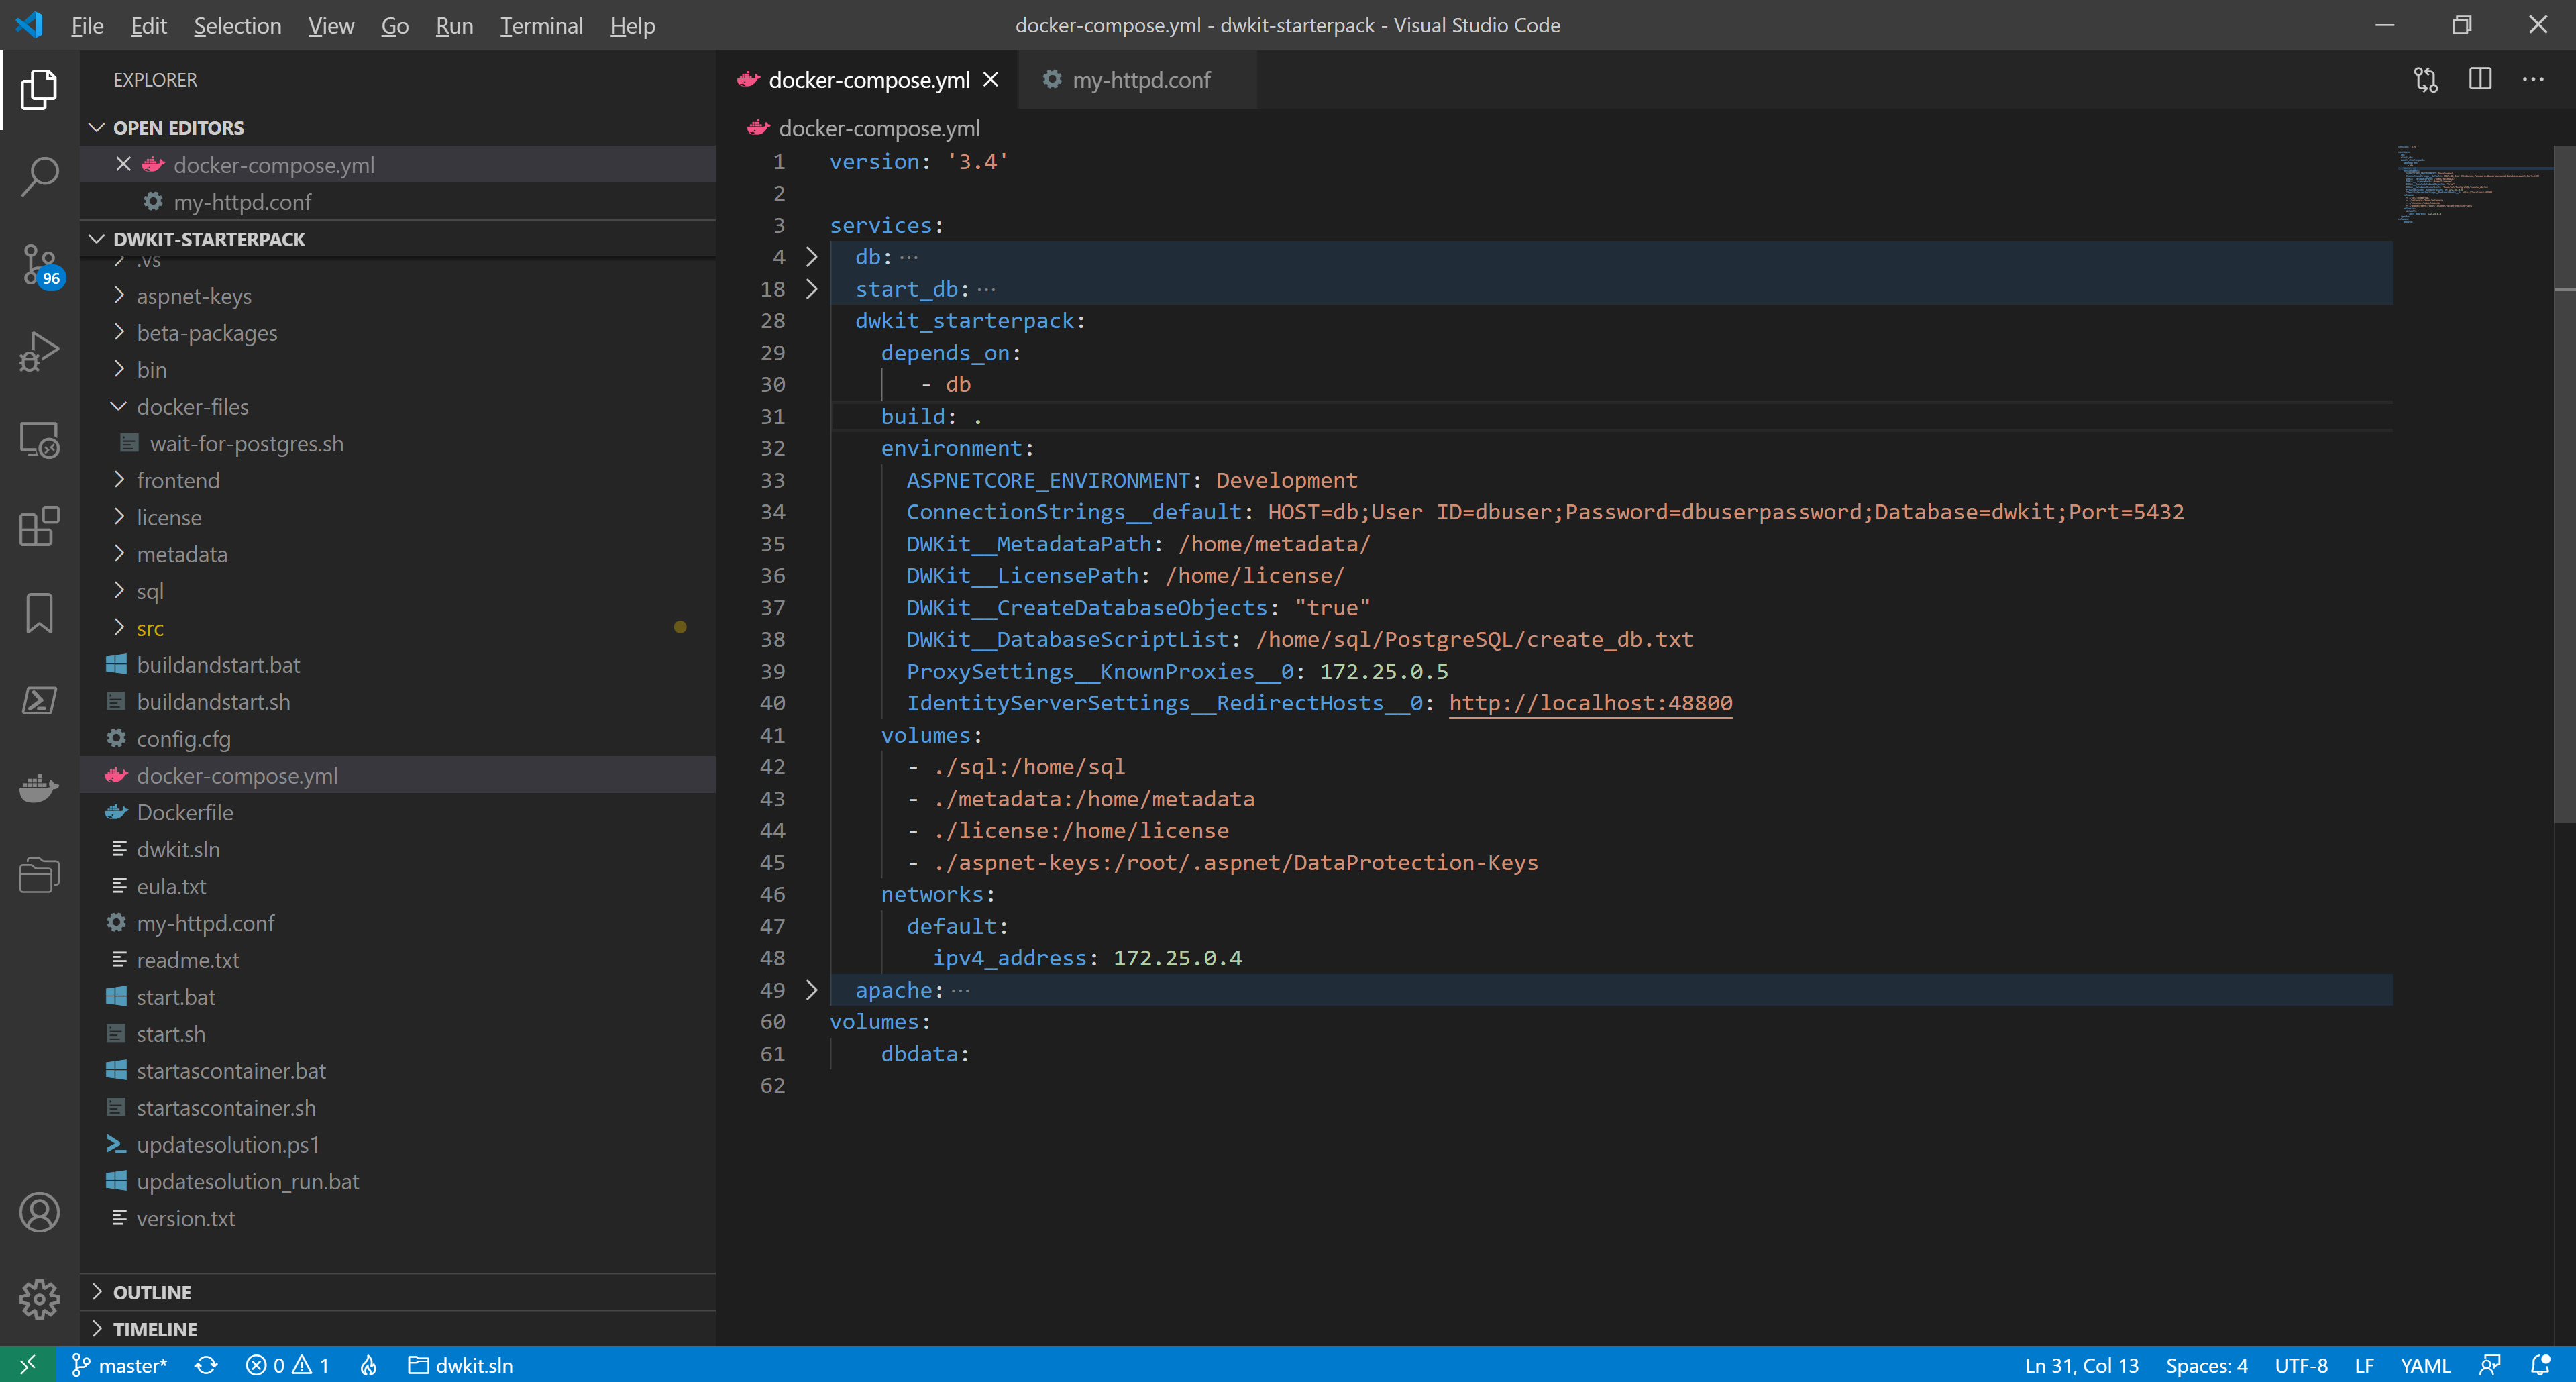Change end of line sequence LF
The width and height of the screenshot is (2576, 1382).
(2364, 1365)
